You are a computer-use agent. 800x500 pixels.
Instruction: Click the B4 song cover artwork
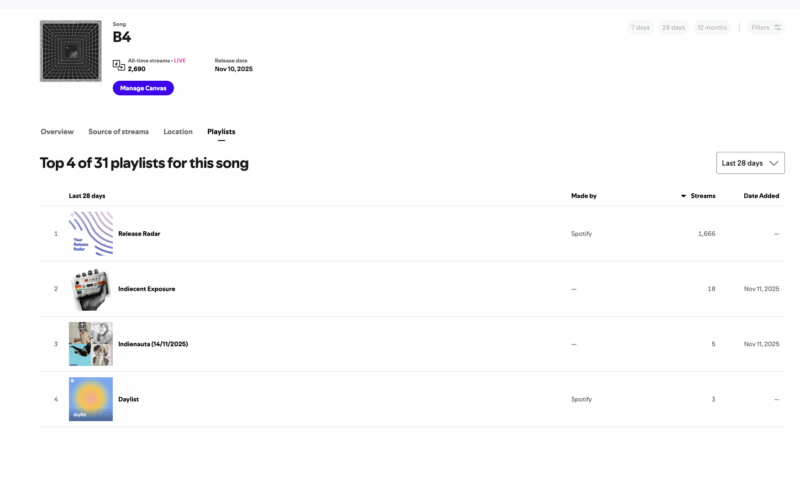[x=70, y=51]
